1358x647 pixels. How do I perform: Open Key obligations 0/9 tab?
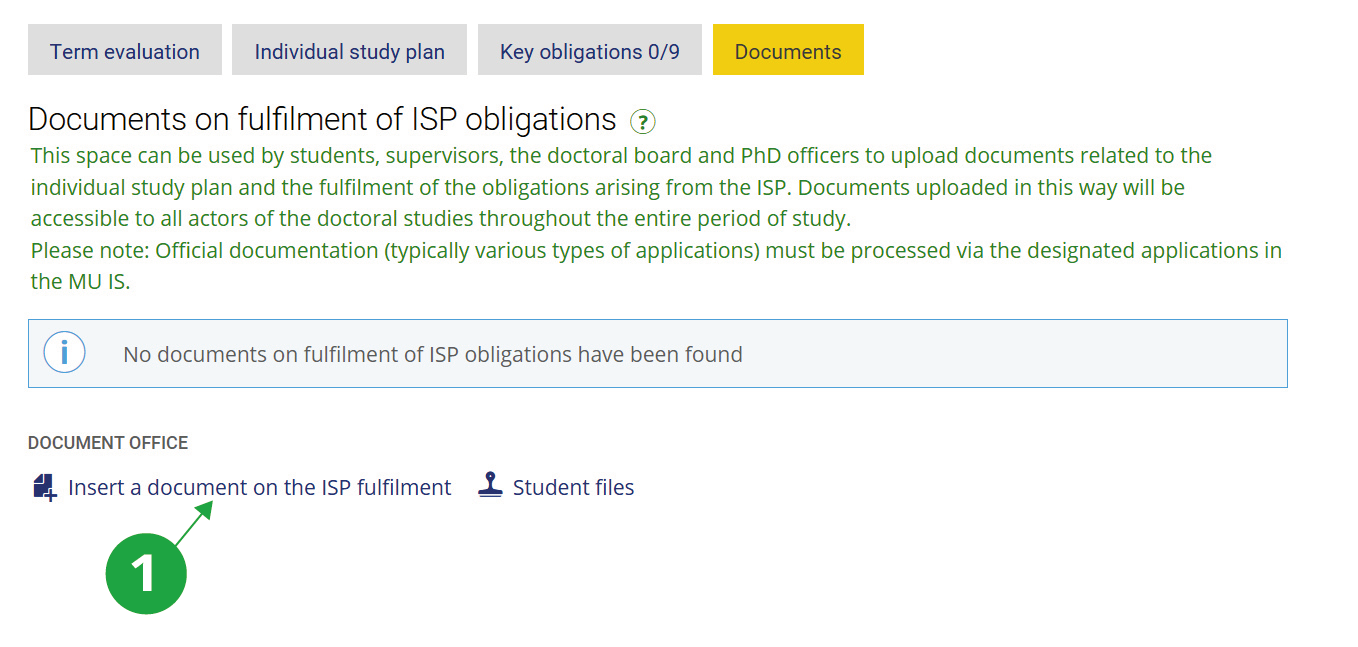589,51
